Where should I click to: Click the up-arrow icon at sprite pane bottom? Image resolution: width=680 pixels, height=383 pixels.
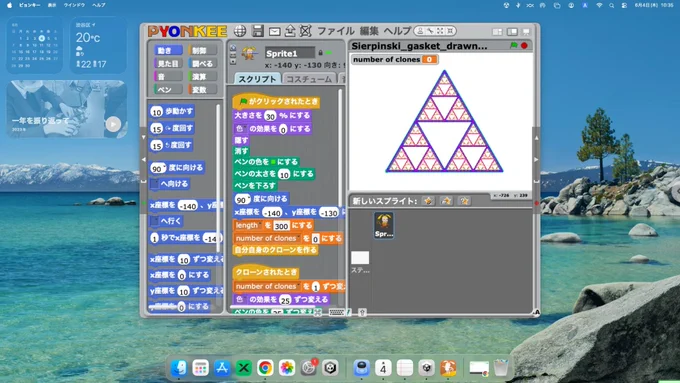tap(363, 312)
